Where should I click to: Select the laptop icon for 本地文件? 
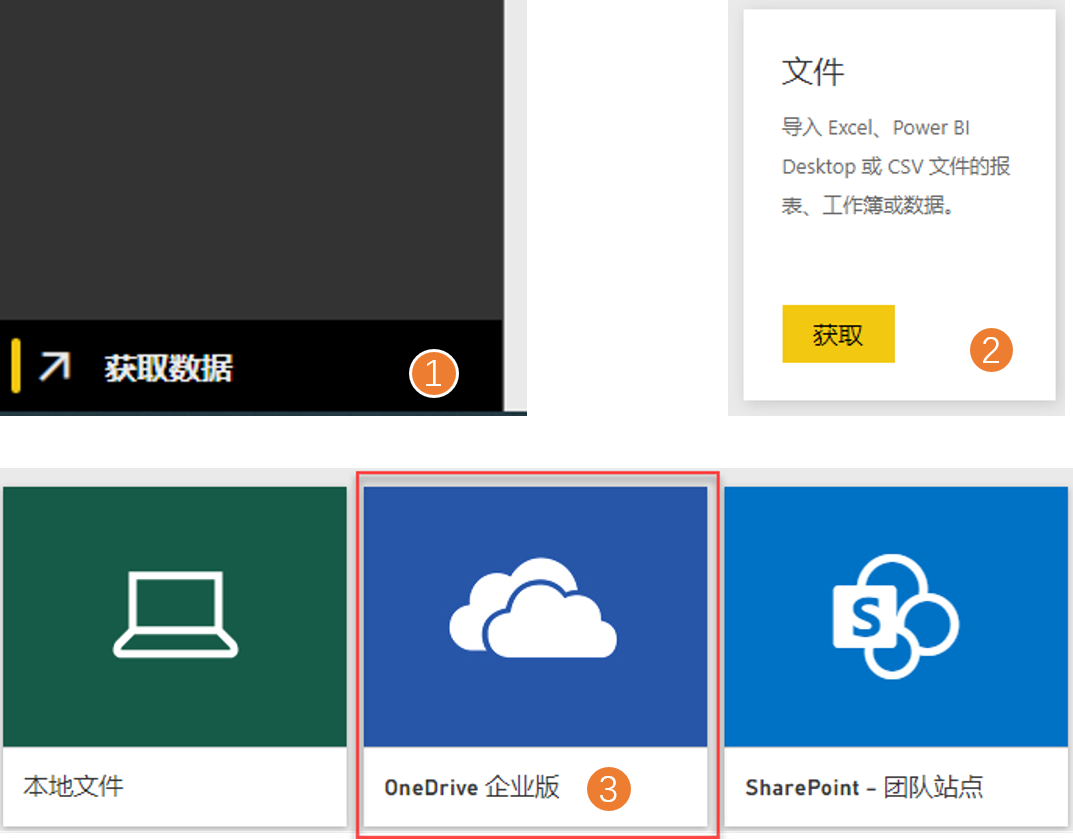[x=175, y=615]
